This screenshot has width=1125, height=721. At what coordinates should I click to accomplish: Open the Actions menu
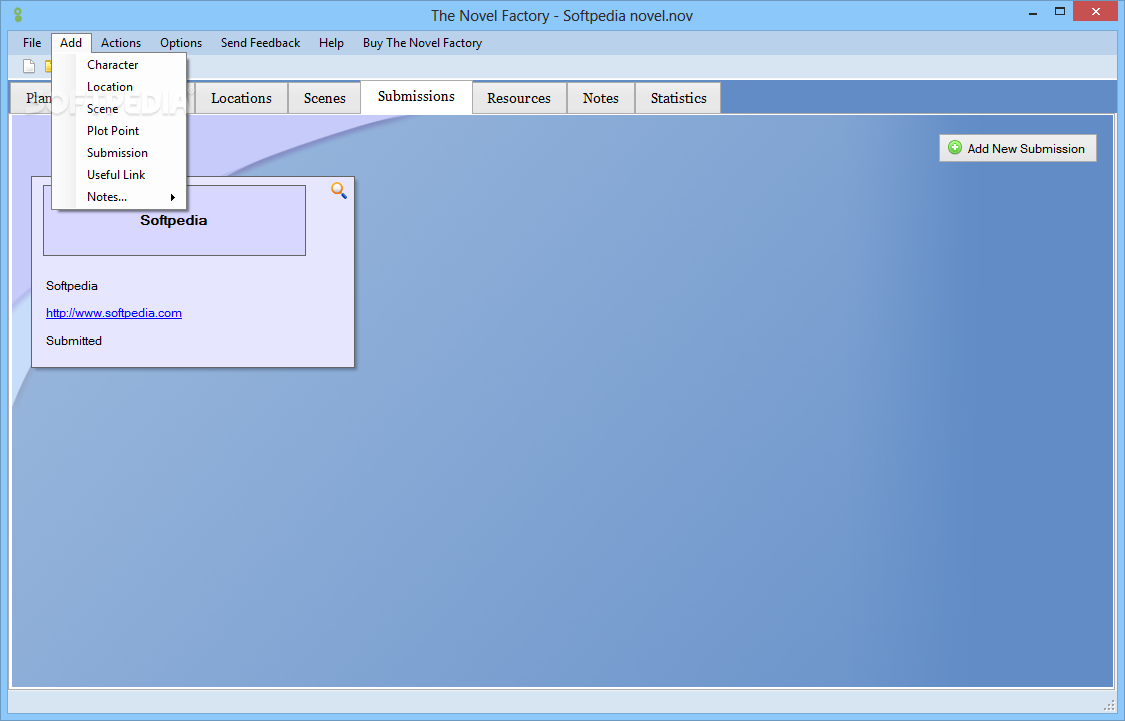click(x=121, y=43)
